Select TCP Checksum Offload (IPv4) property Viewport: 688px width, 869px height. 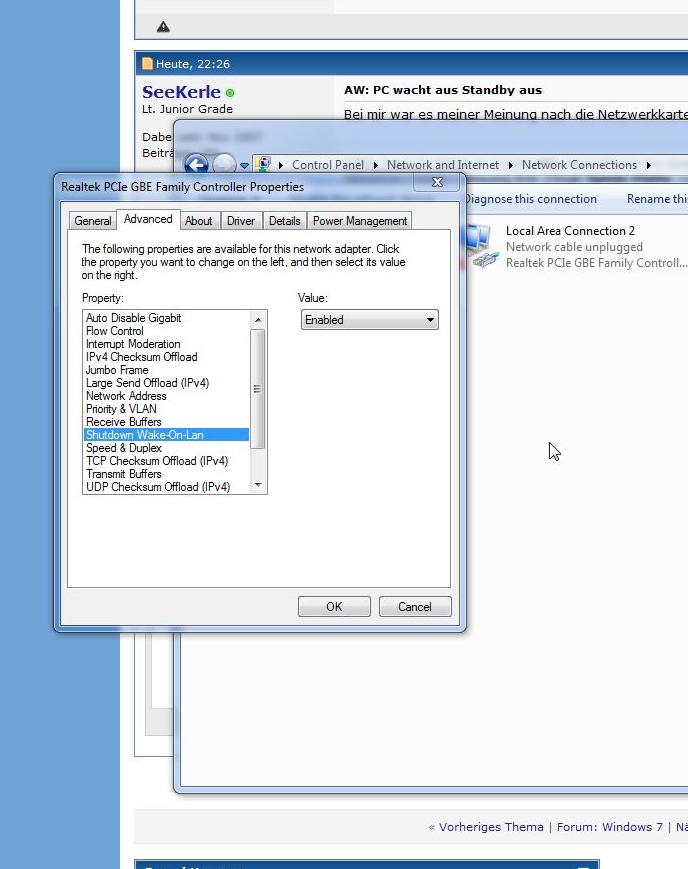166,461
